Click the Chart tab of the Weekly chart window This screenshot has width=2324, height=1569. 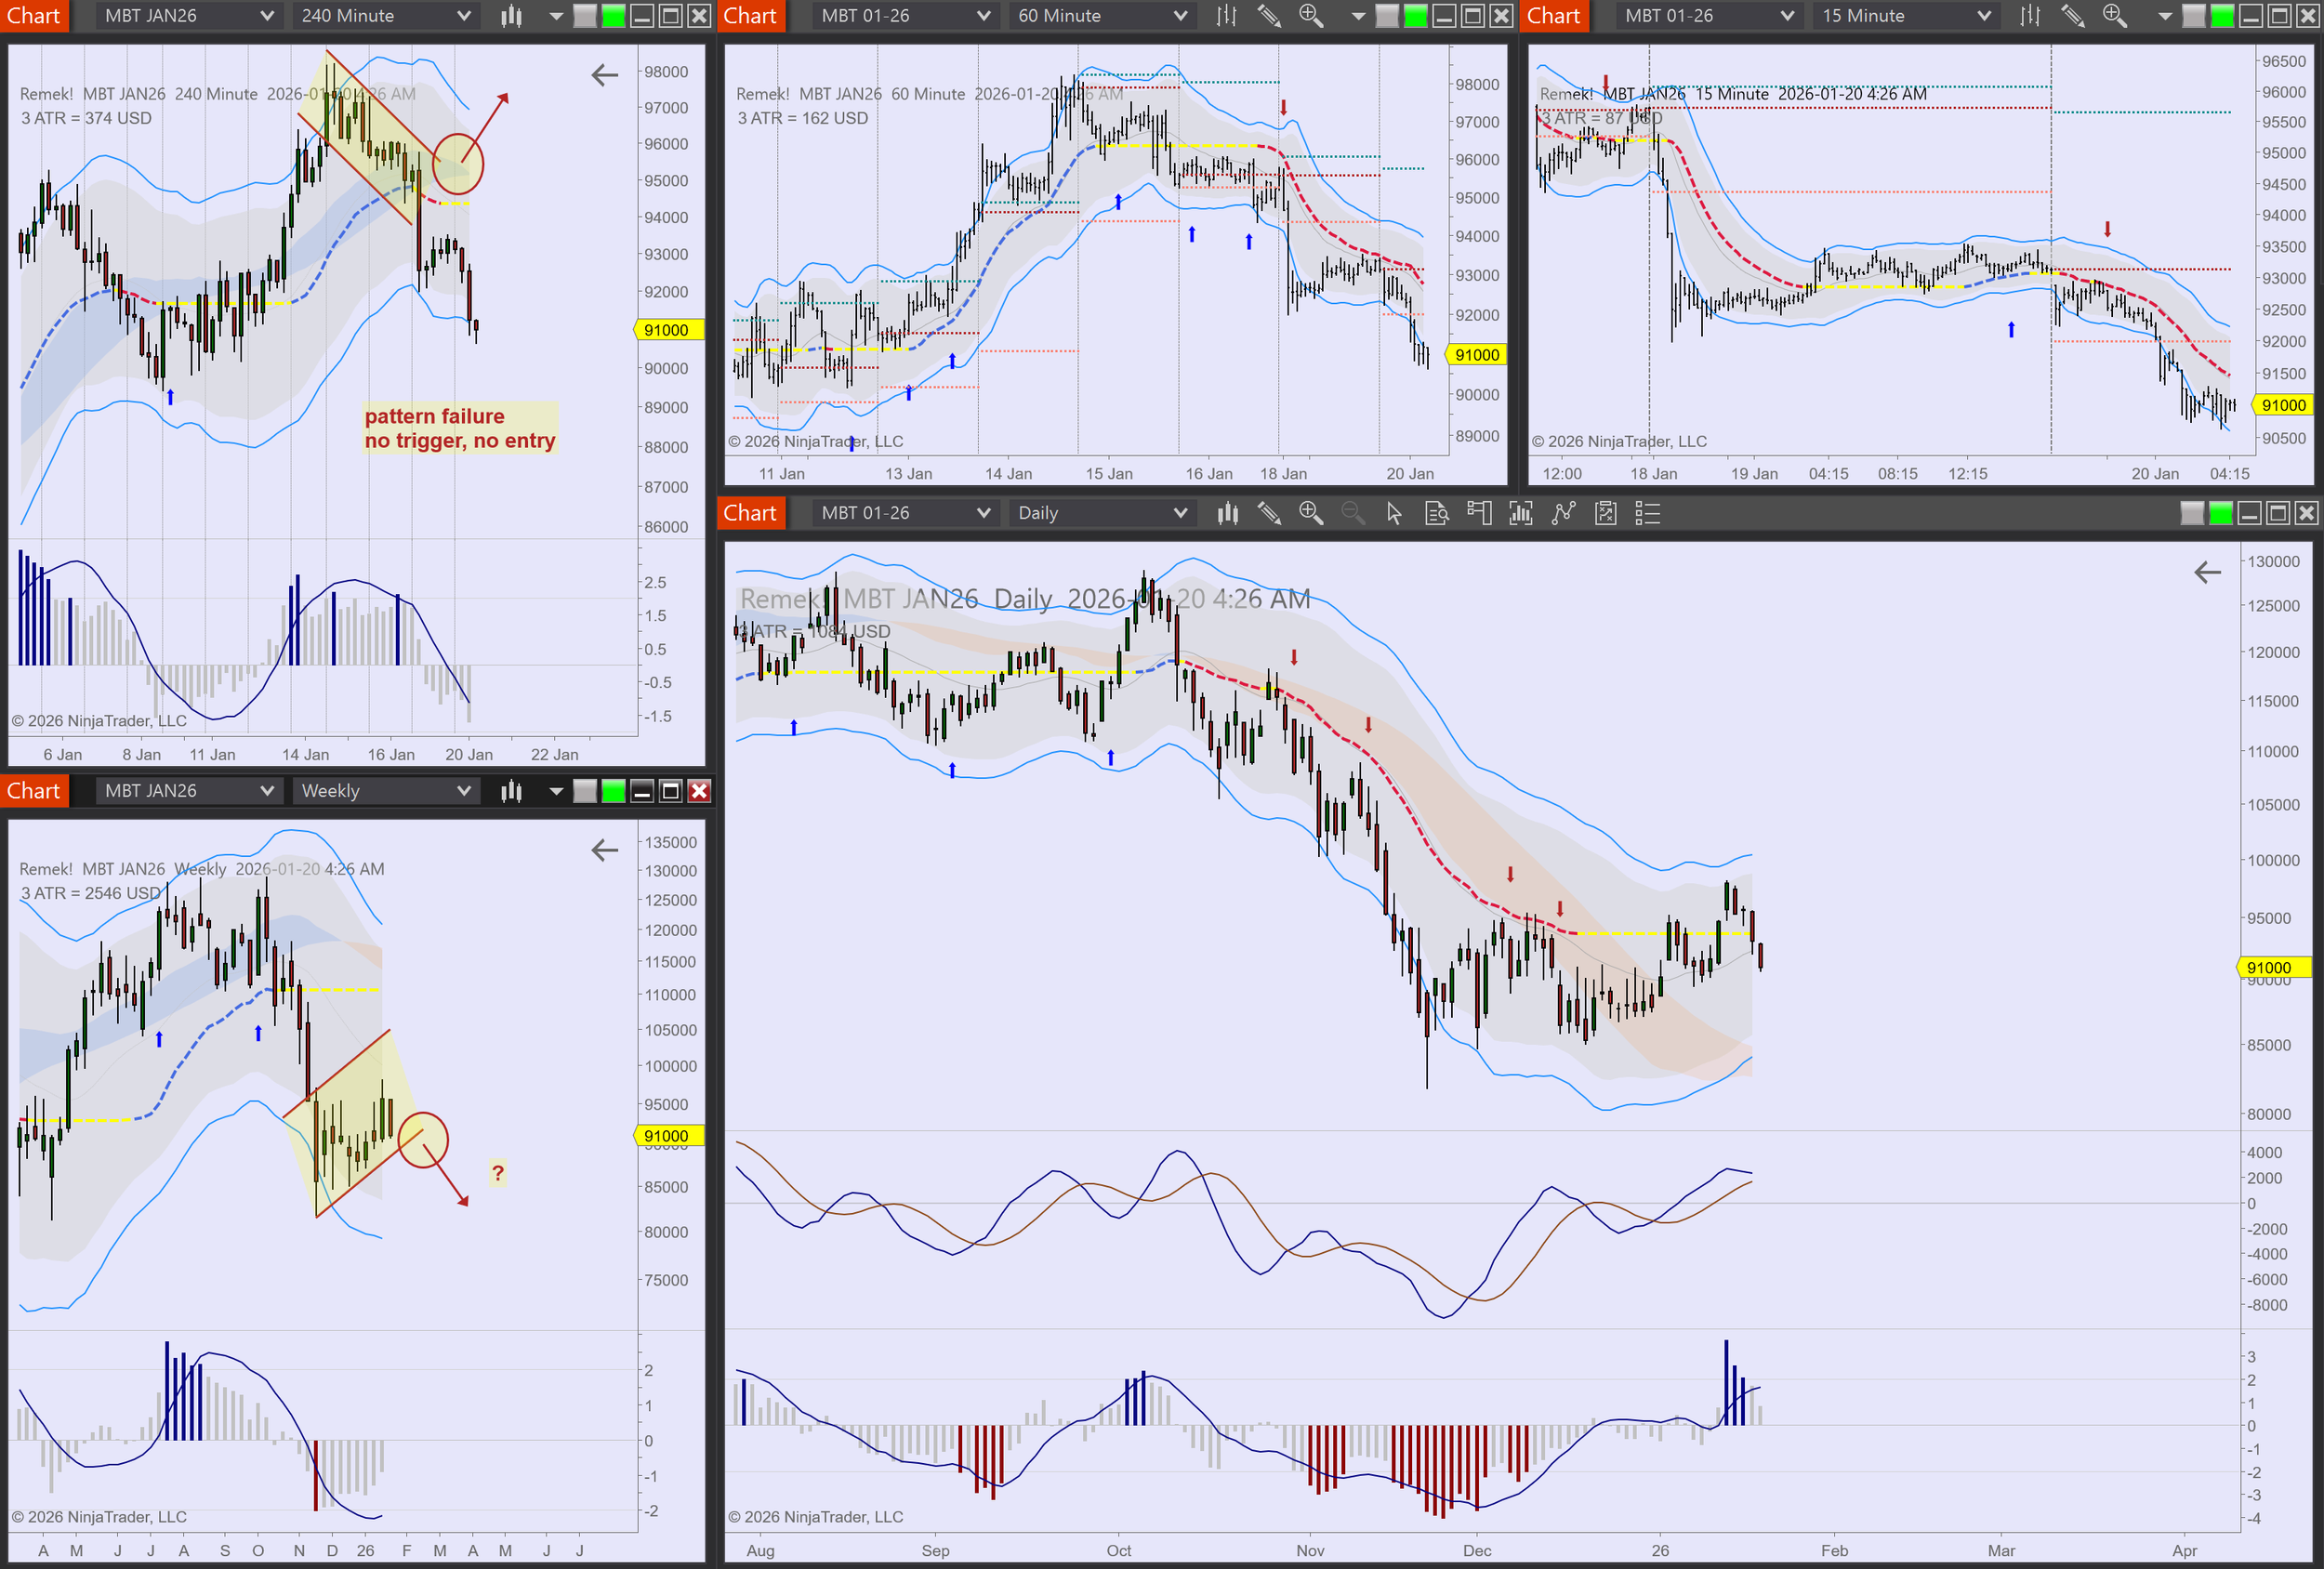[x=35, y=790]
